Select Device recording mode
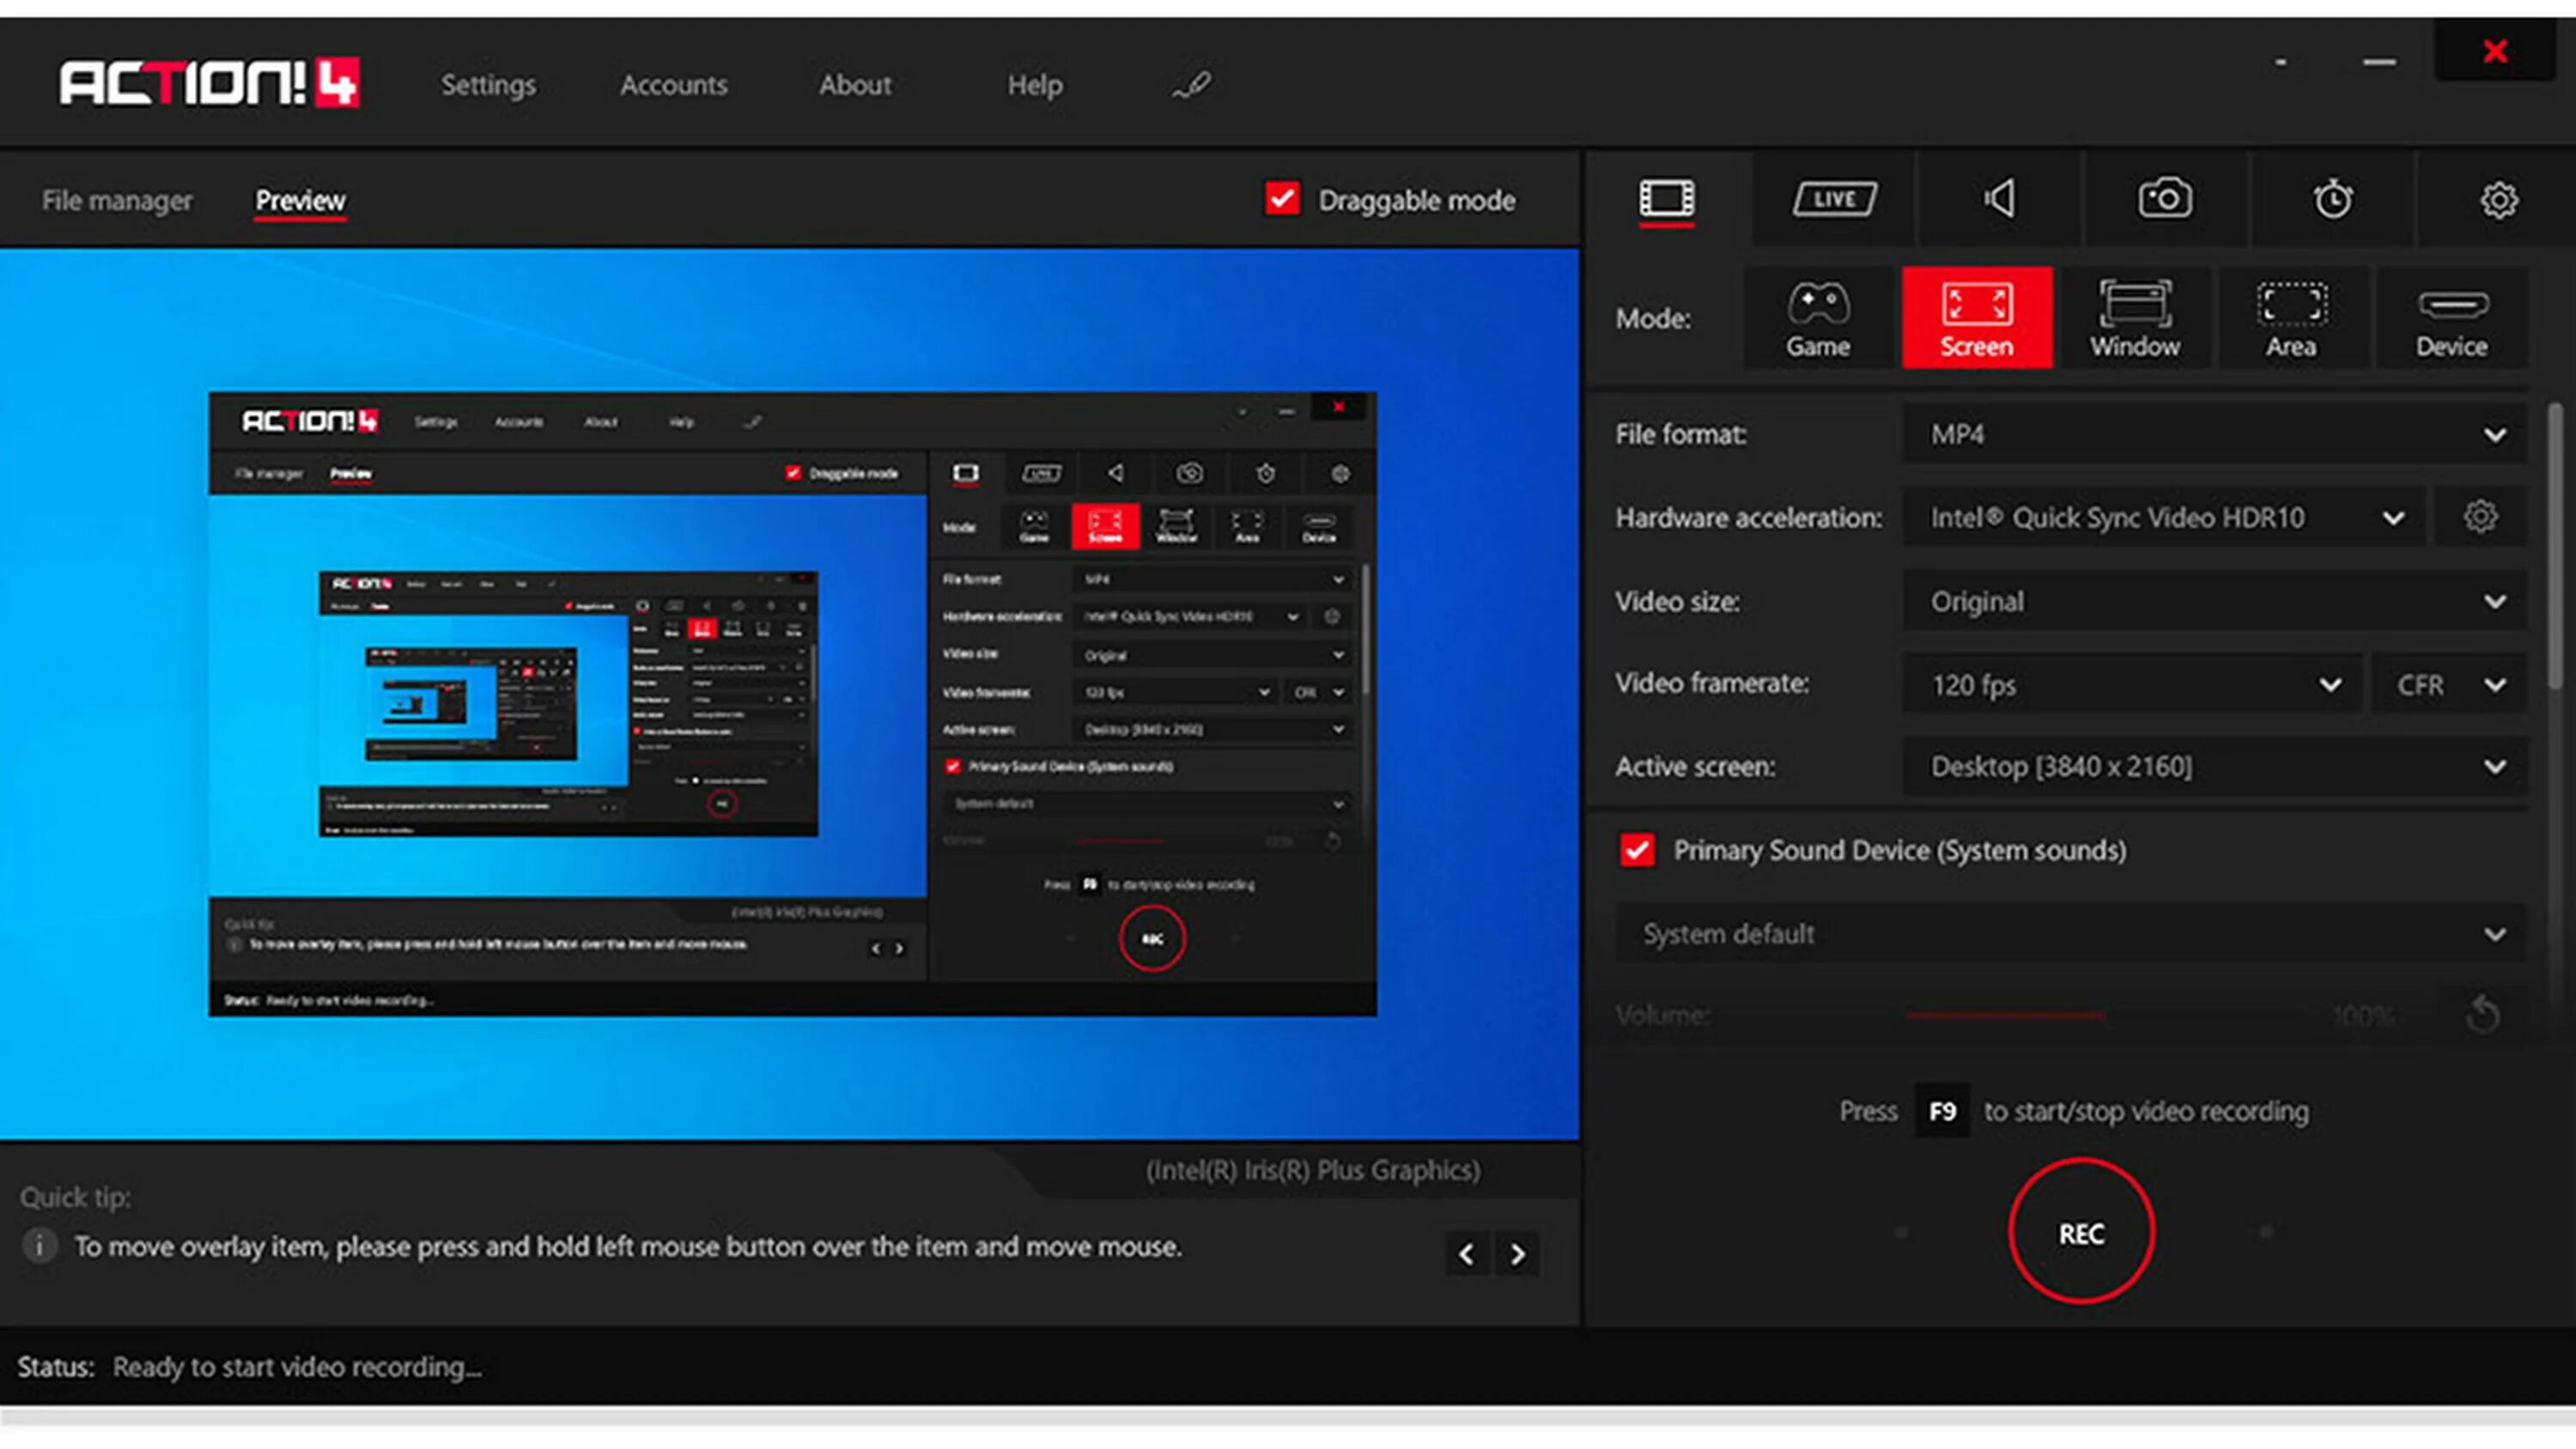The height and width of the screenshot is (1449, 2576). [2451, 318]
